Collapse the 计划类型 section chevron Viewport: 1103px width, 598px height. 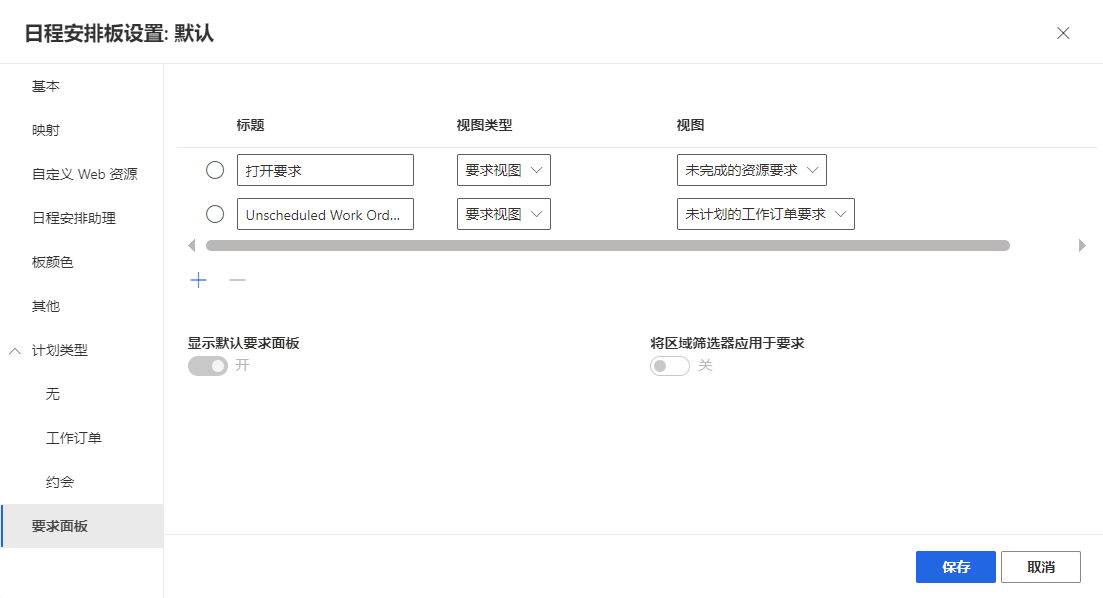pyautogui.click(x=15, y=350)
